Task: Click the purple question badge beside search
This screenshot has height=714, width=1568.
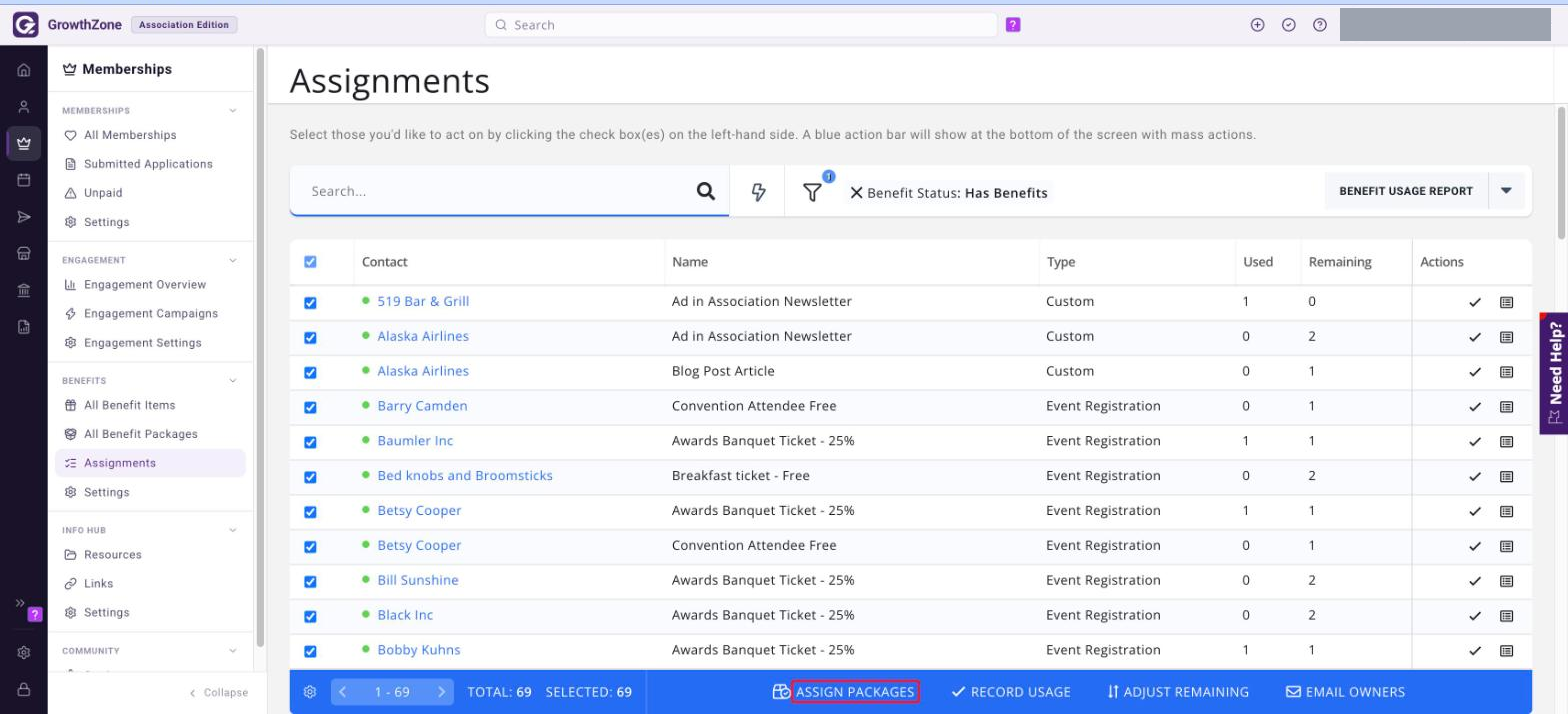Action: tap(1013, 25)
